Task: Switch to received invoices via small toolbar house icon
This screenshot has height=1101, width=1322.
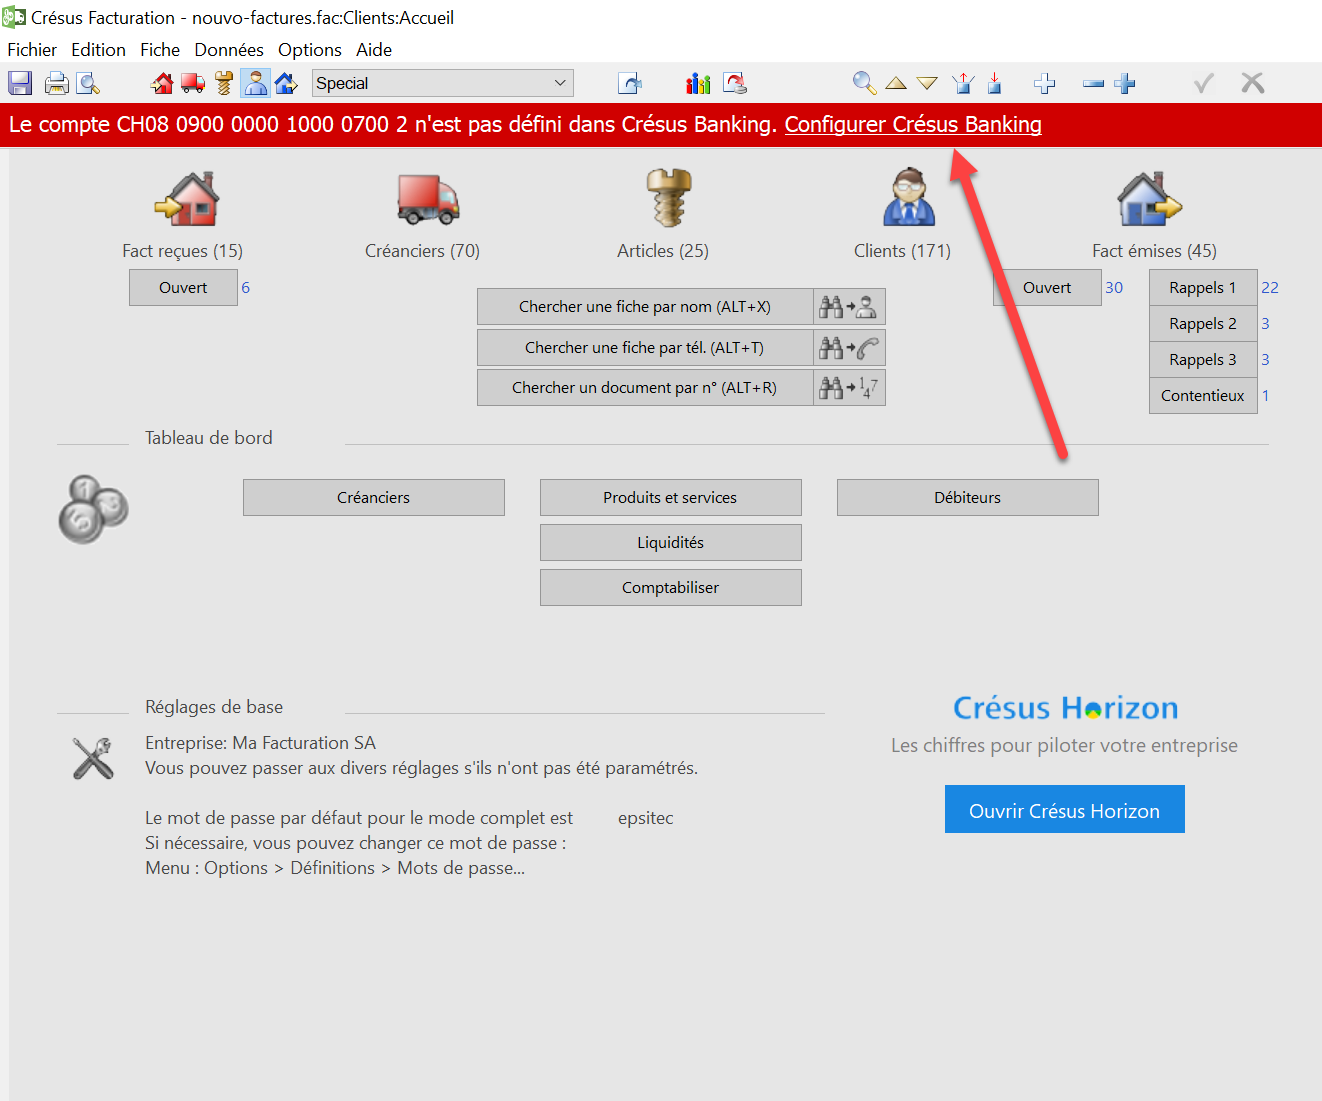Action: coord(162,83)
